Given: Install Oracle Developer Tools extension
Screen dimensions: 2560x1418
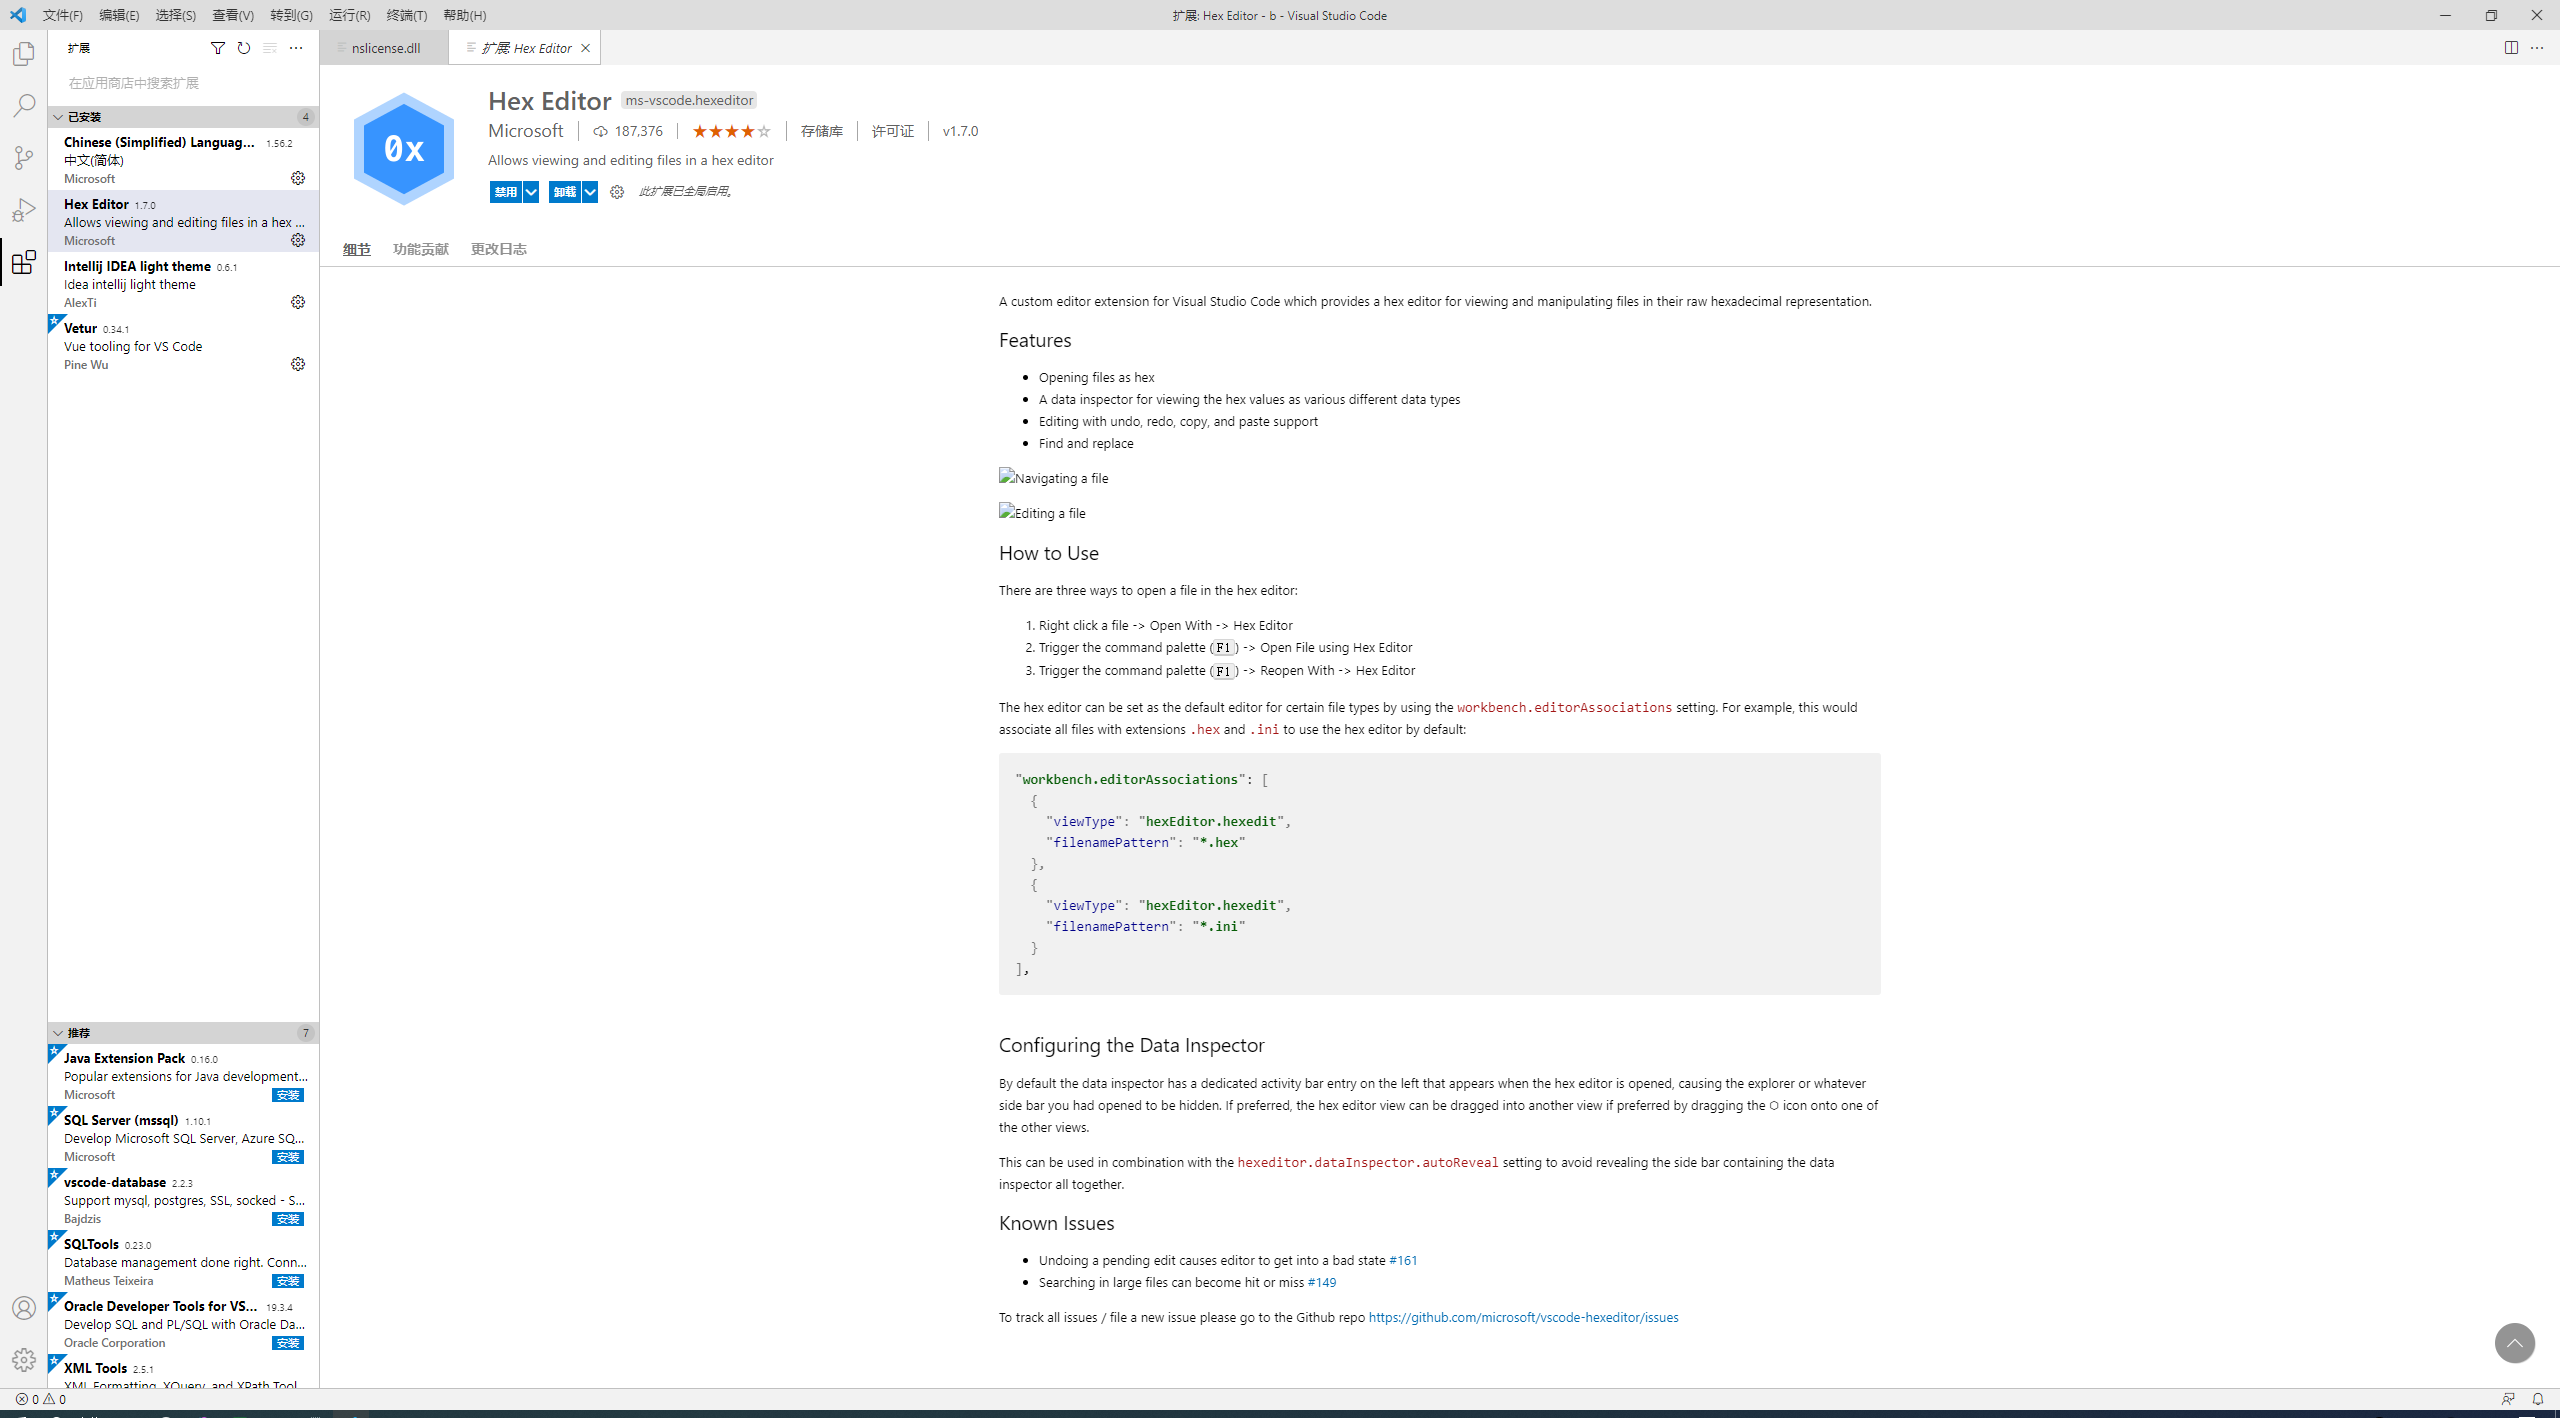Looking at the screenshot, I should (288, 1343).
